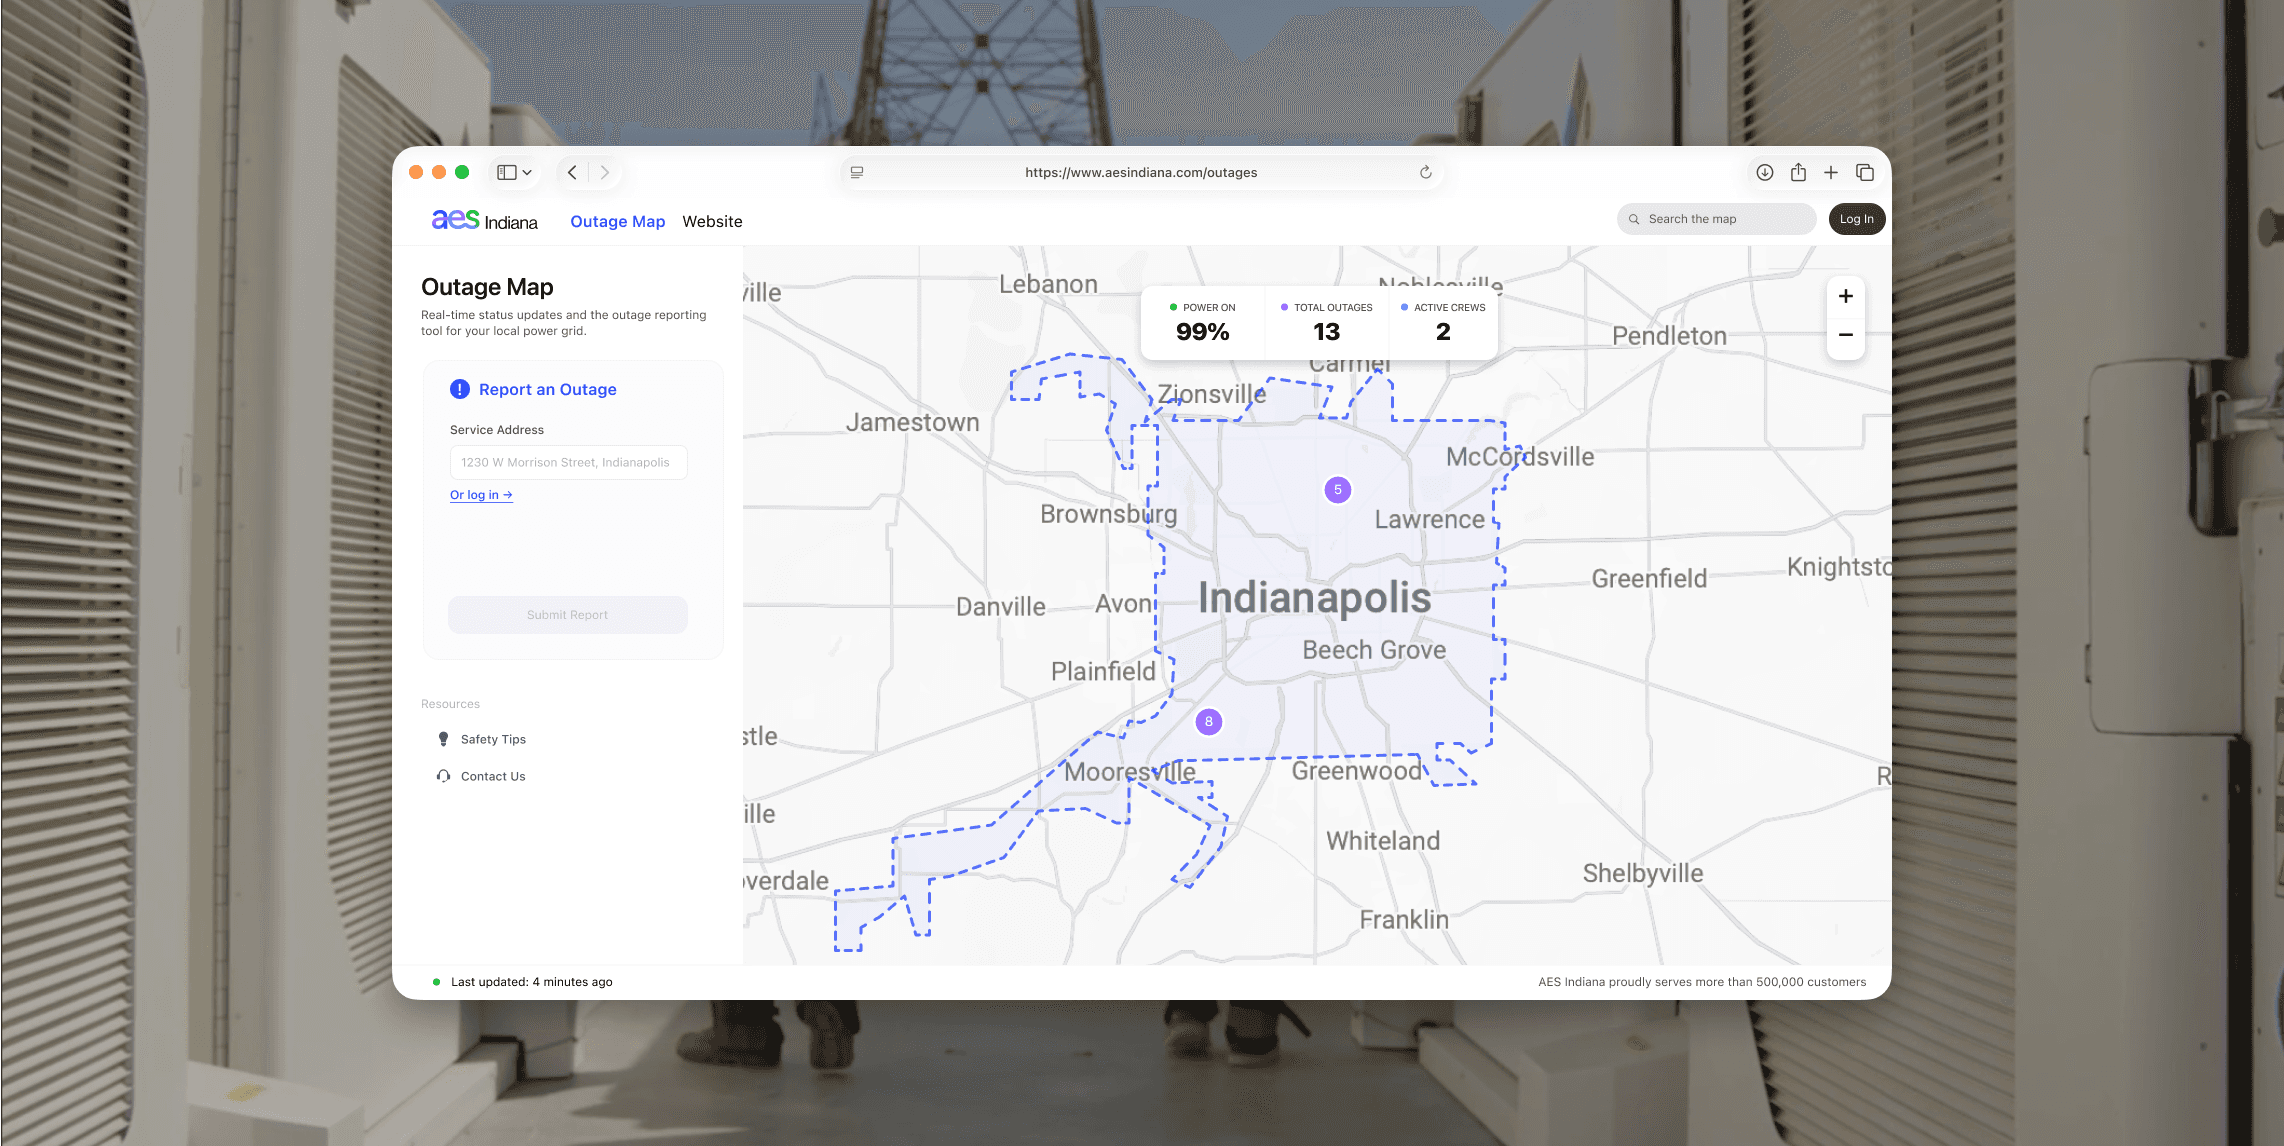Click the map zoom out minus button

coord(1845,335)
